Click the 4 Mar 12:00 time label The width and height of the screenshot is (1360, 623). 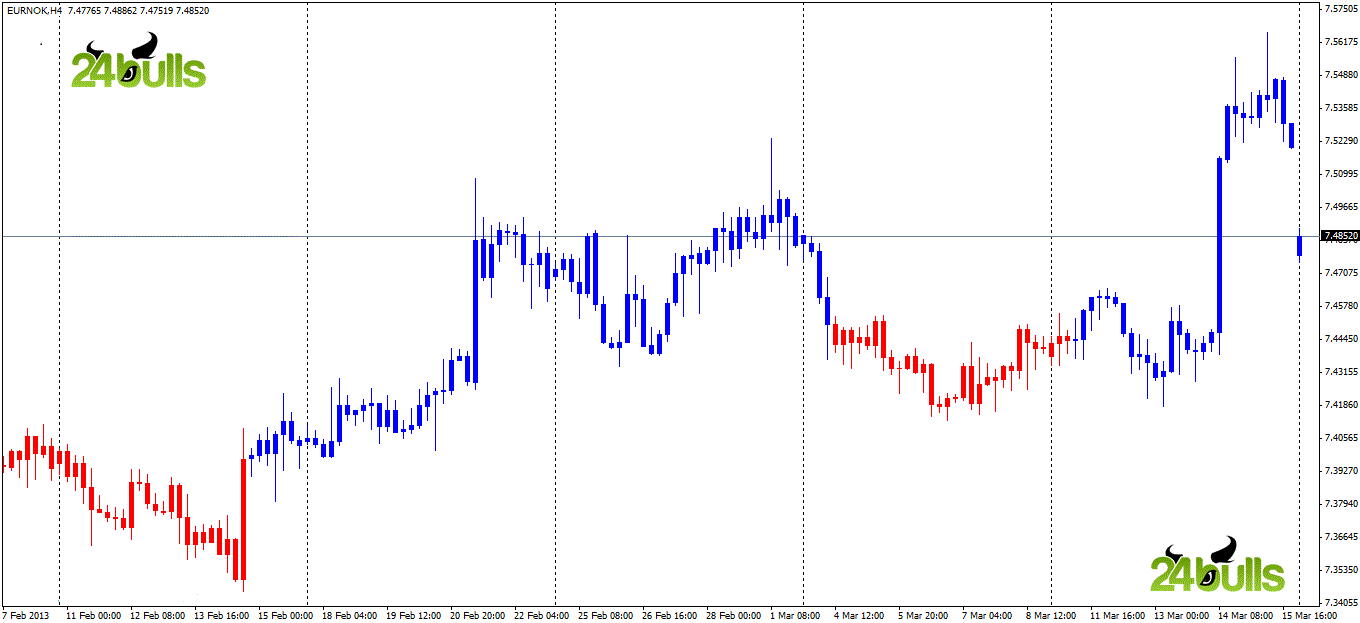(859, 616)
